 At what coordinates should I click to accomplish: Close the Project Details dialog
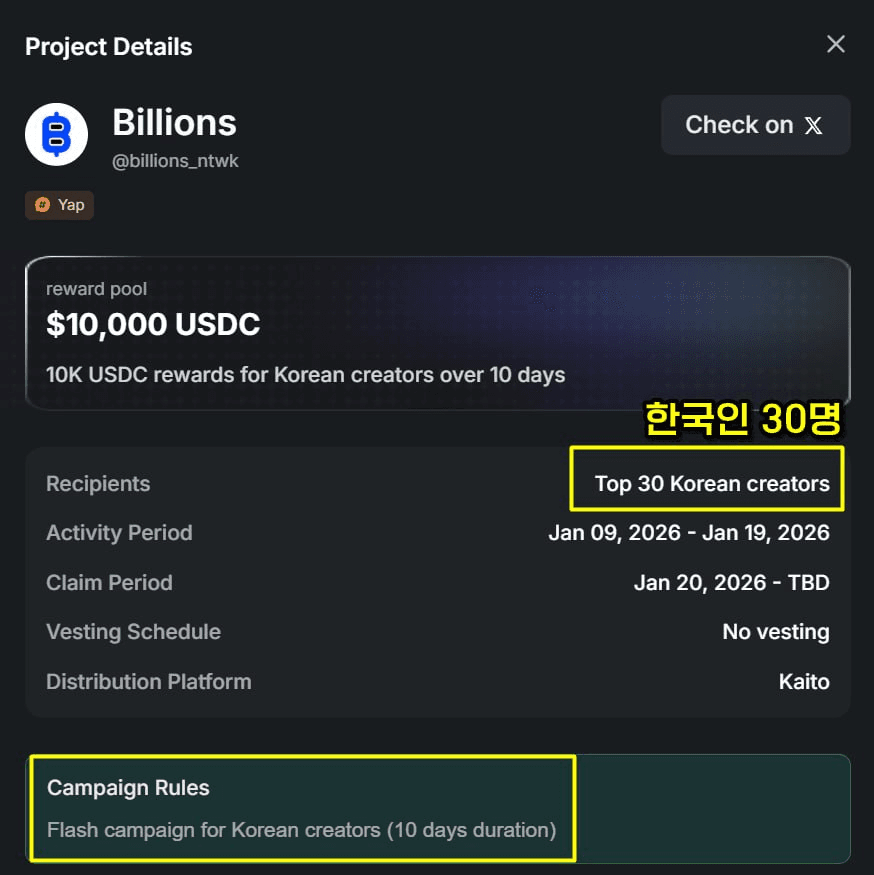coord(836,44)
